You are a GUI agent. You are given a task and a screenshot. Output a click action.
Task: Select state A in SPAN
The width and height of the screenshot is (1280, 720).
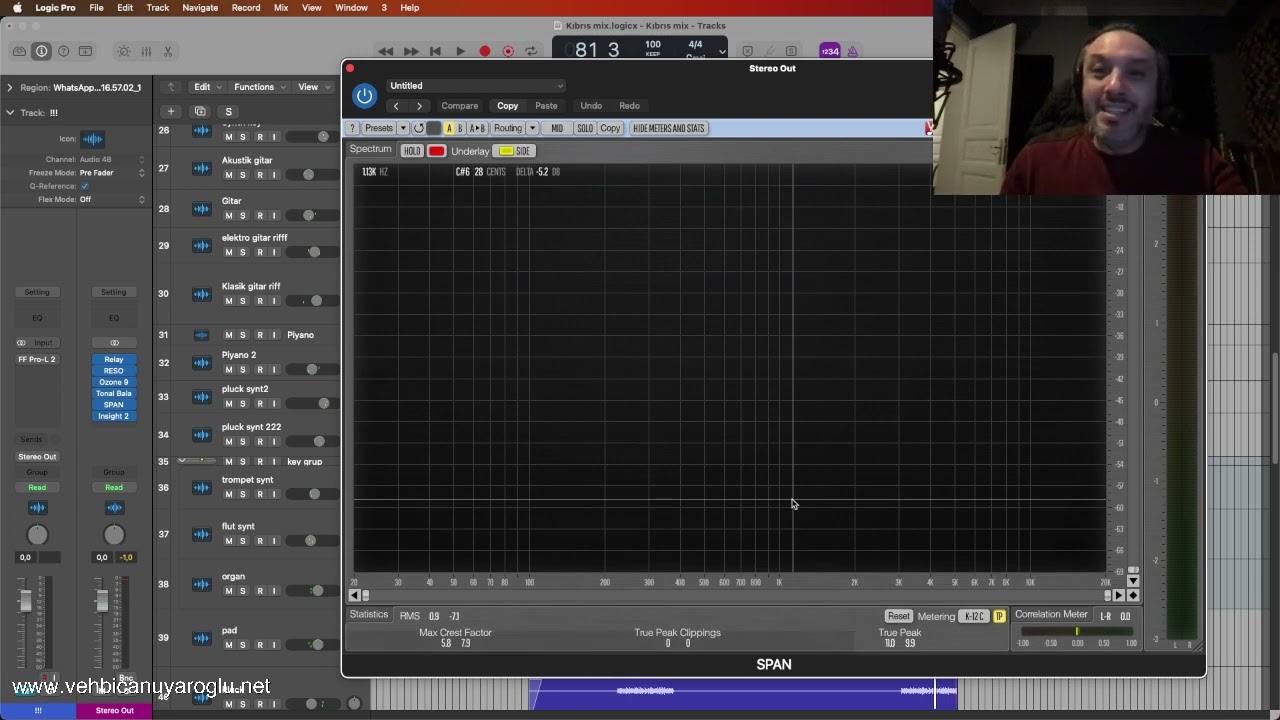tap(449, 128)
